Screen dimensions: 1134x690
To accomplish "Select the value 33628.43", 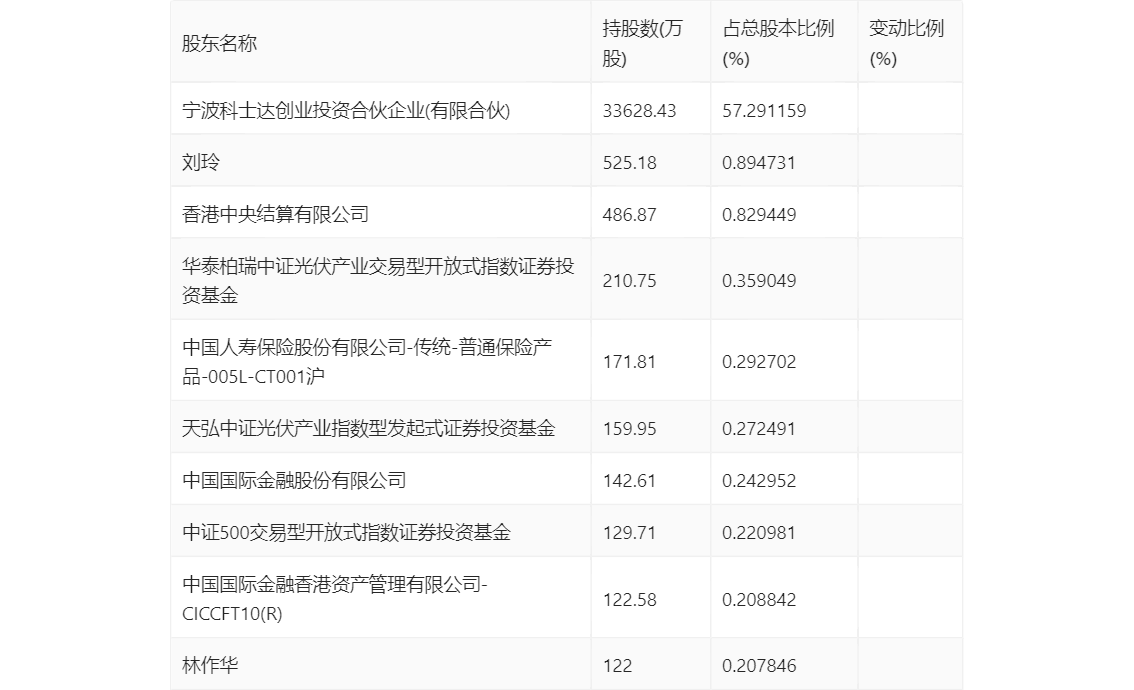I will pos(639,111).
